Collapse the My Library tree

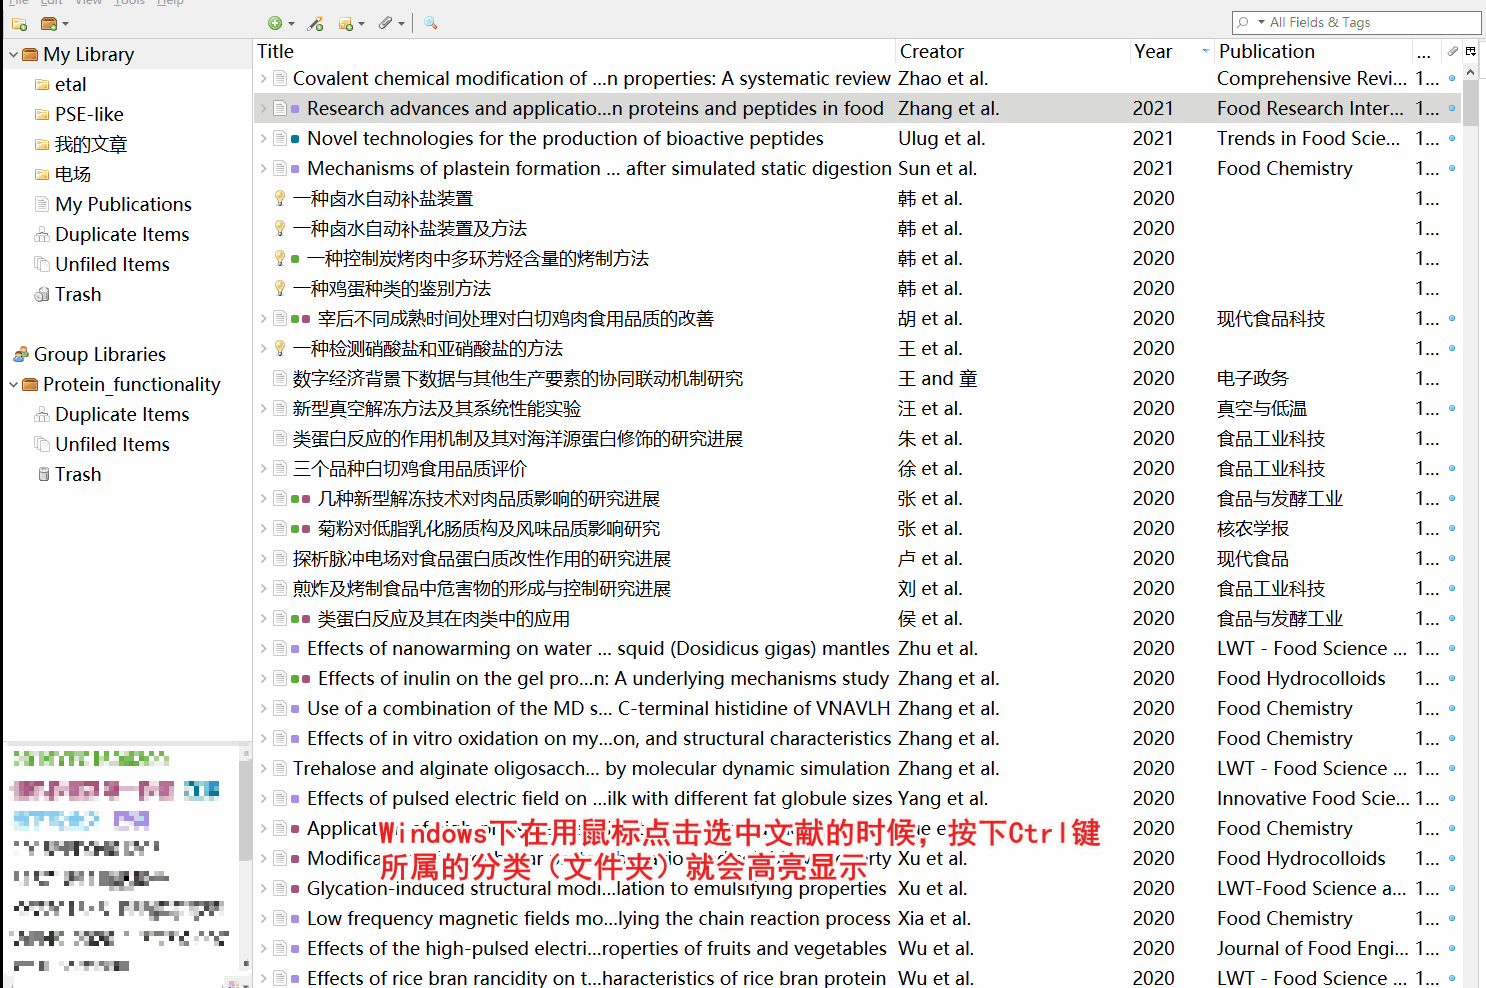coord(13,54)
